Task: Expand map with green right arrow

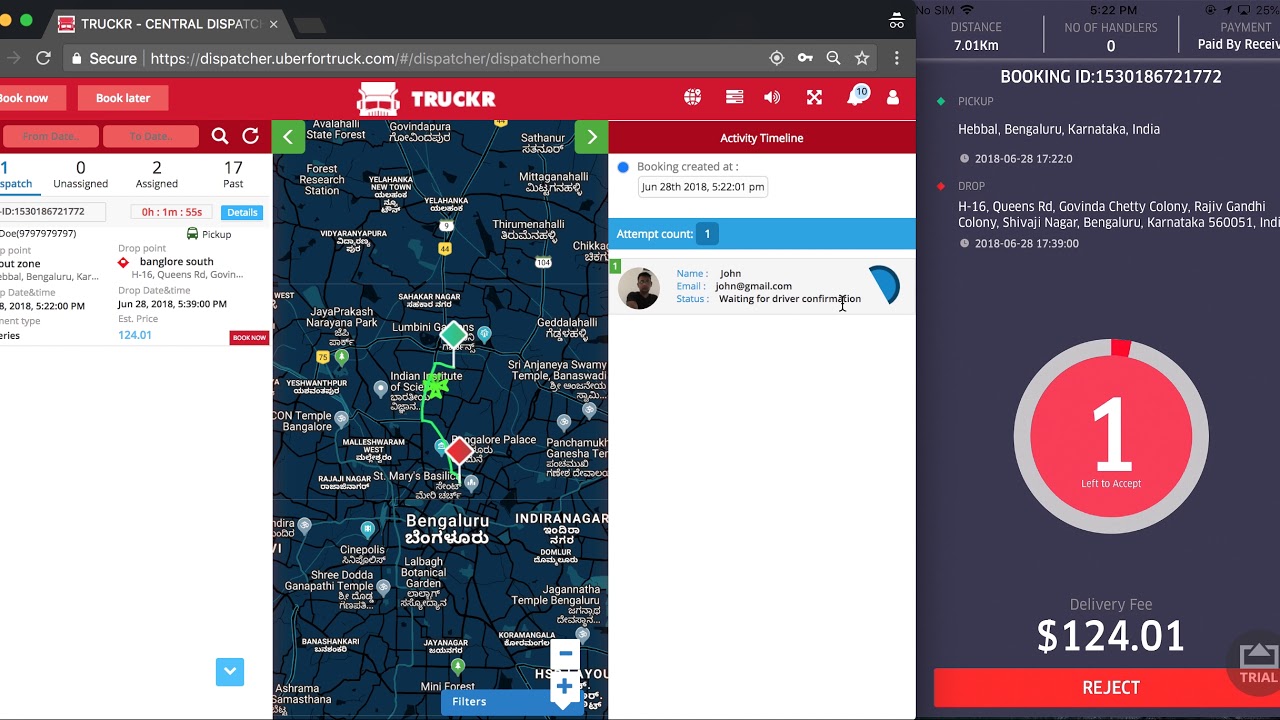Action: (x=592, y=137)
